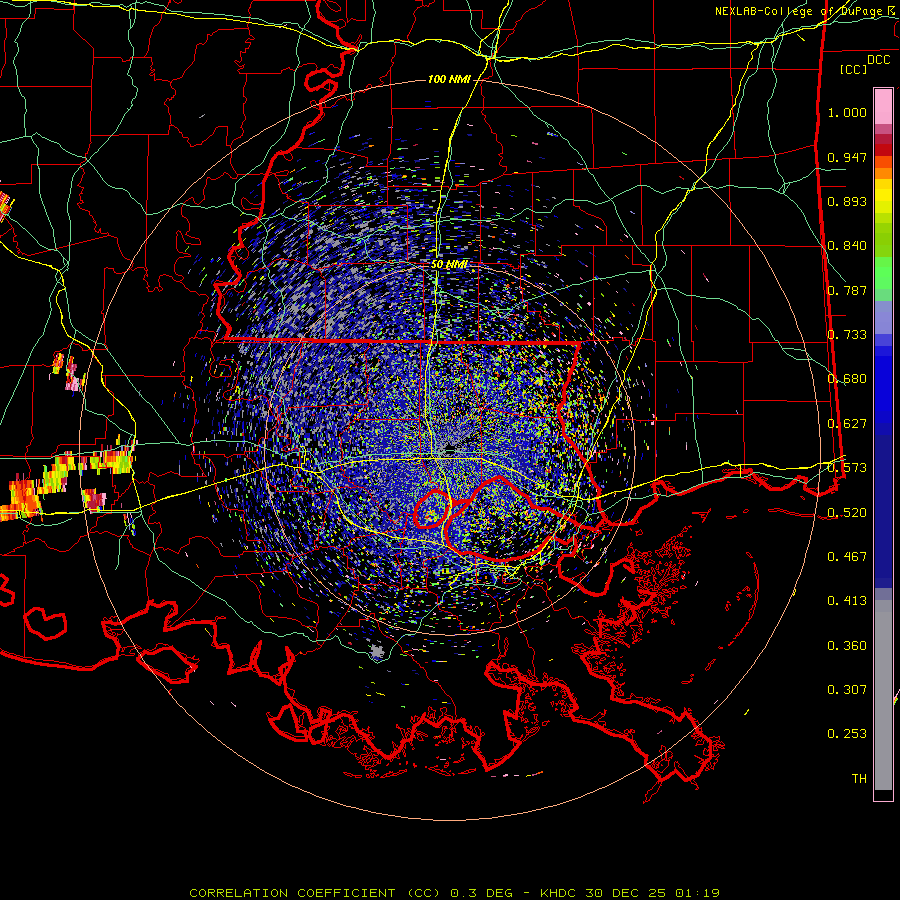Select the 0.253 scale label
The height and width of the screenshot is (900, 900).
[x=847, y=734]
